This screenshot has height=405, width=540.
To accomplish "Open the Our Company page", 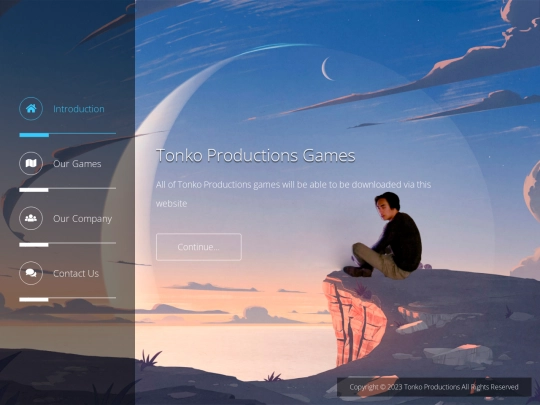I will click(82, 219).
